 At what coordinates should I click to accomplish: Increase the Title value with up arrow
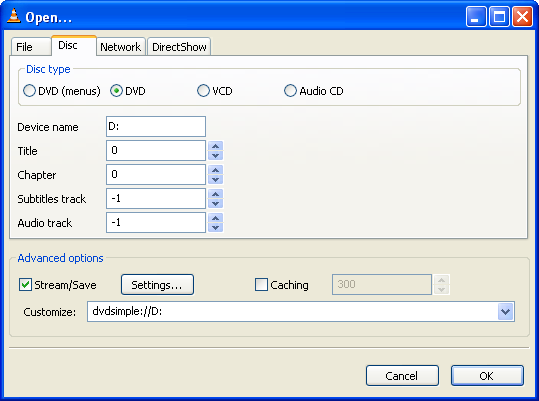[x=216, y=146]
